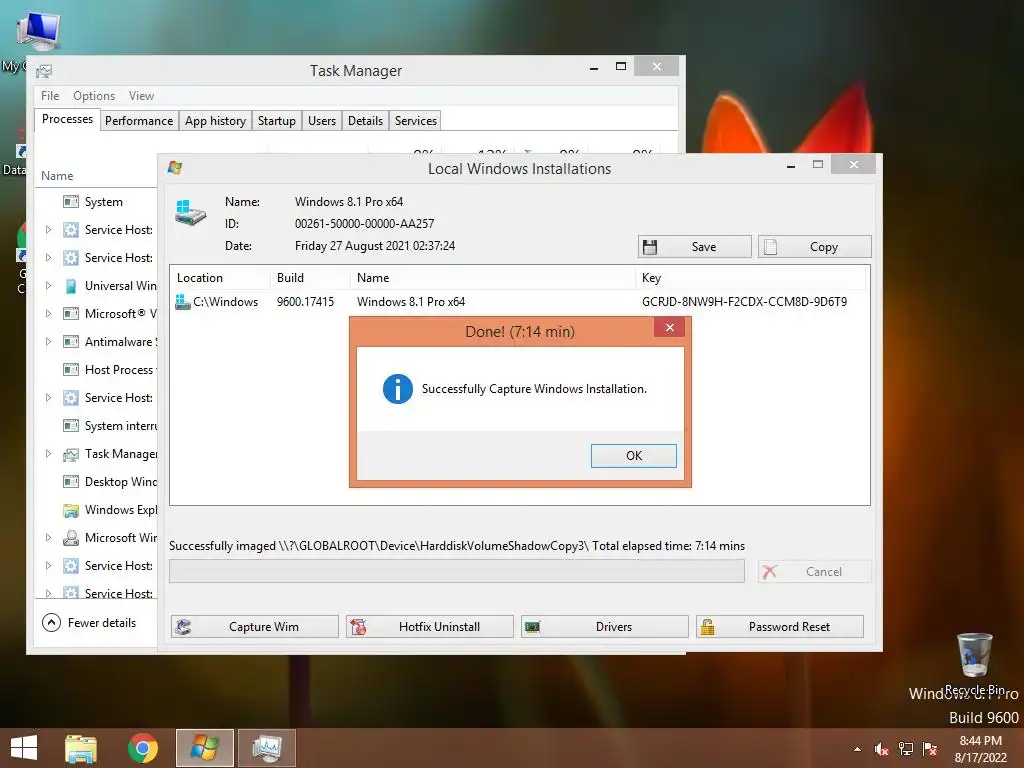This screenshot has height=768, width=1024.
Task: Expand the Universal Win process row
Action: 48,285
